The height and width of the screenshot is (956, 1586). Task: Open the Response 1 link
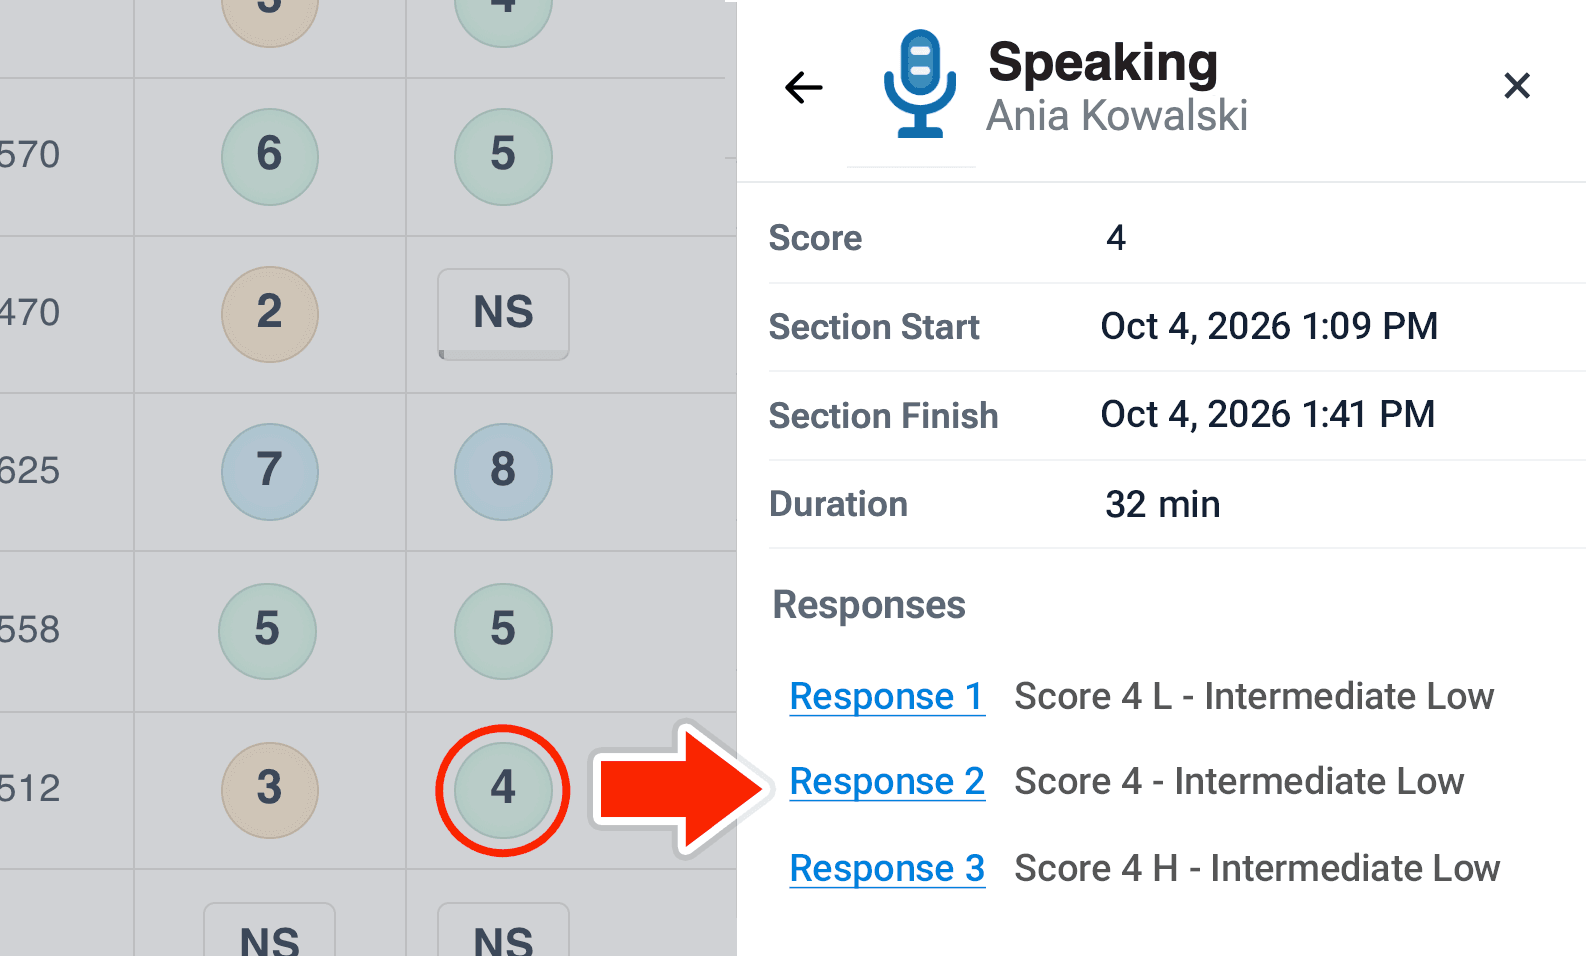(887, 696)
